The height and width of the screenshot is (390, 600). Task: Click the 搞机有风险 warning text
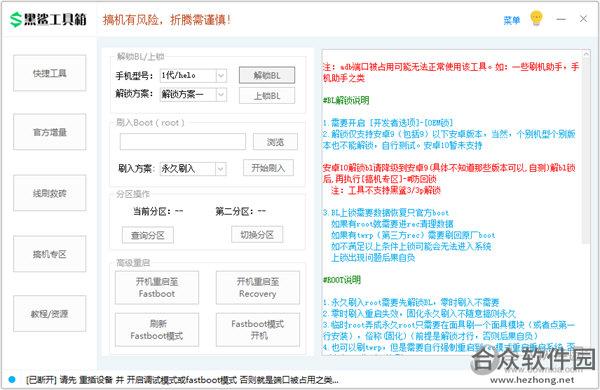(167, 20)
